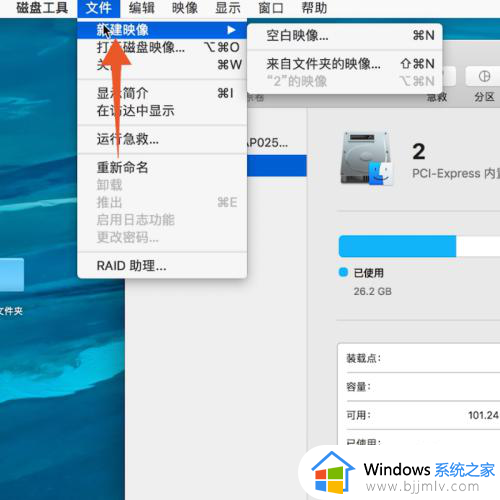
Task: Click the 26.2 GB used value
Action: coord(373,291)
